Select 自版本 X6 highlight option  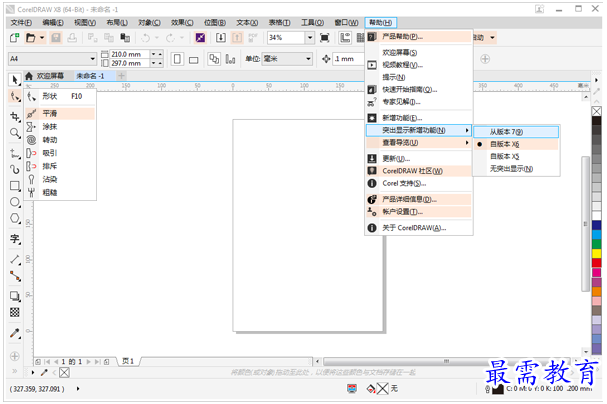(516, 144)
